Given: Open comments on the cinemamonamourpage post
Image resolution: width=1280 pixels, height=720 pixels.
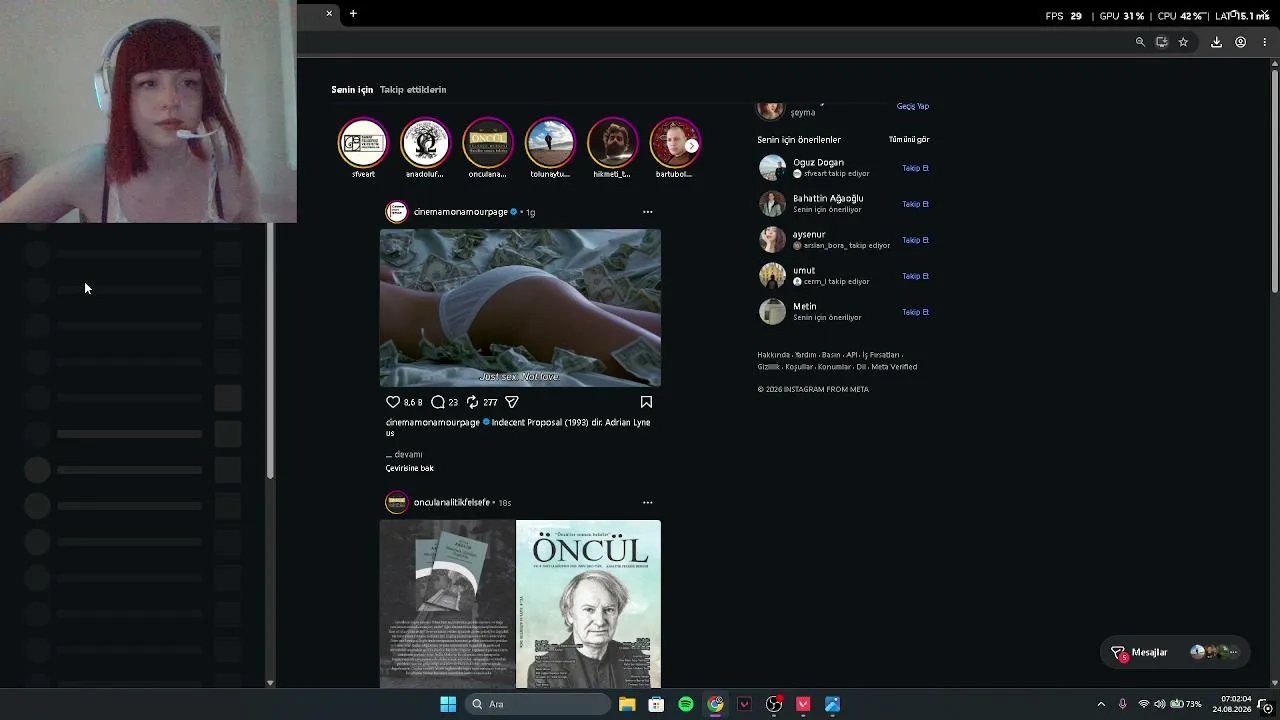Looking at the screenshot, I should 438,402.
